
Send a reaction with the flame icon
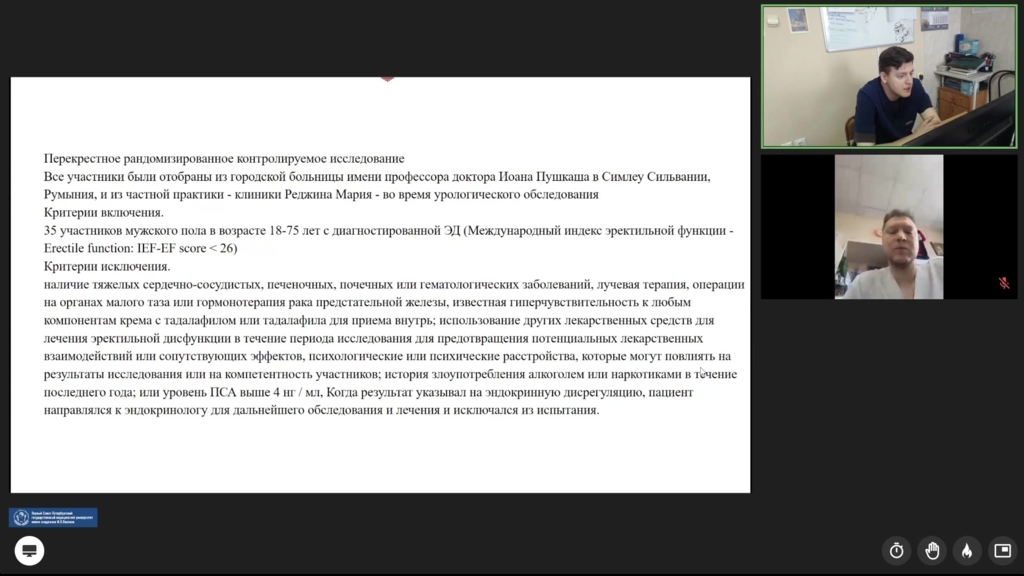click(x=966, y=550)
